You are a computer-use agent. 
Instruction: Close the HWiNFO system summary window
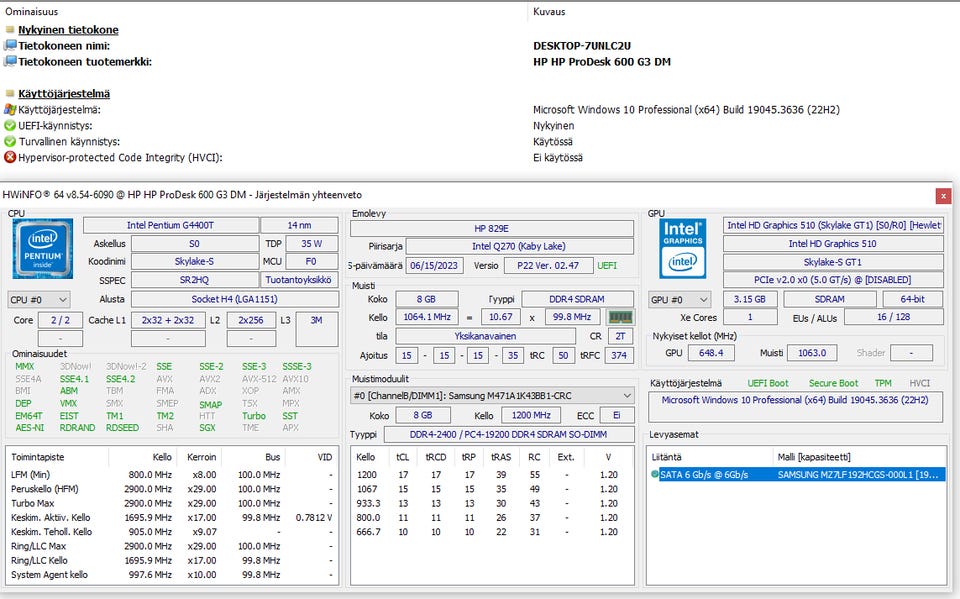click(943, 196)
